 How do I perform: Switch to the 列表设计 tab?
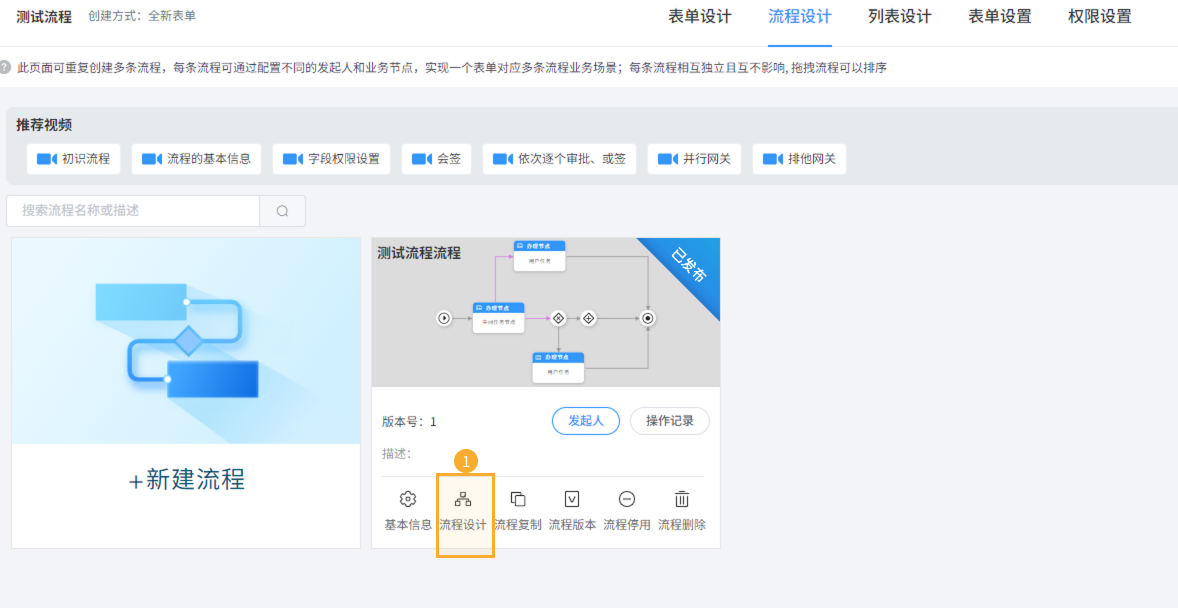900,17
